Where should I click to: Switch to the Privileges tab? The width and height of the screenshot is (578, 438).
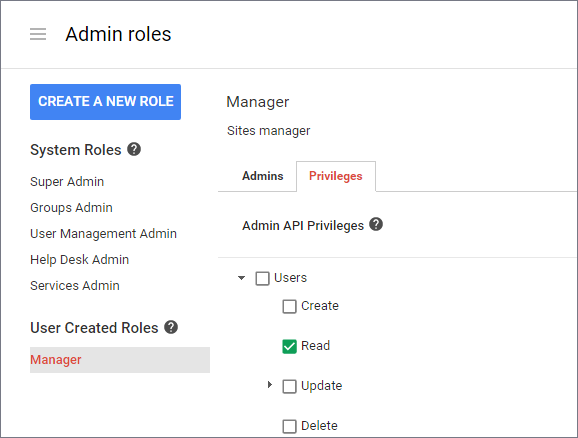pos(336,176)
